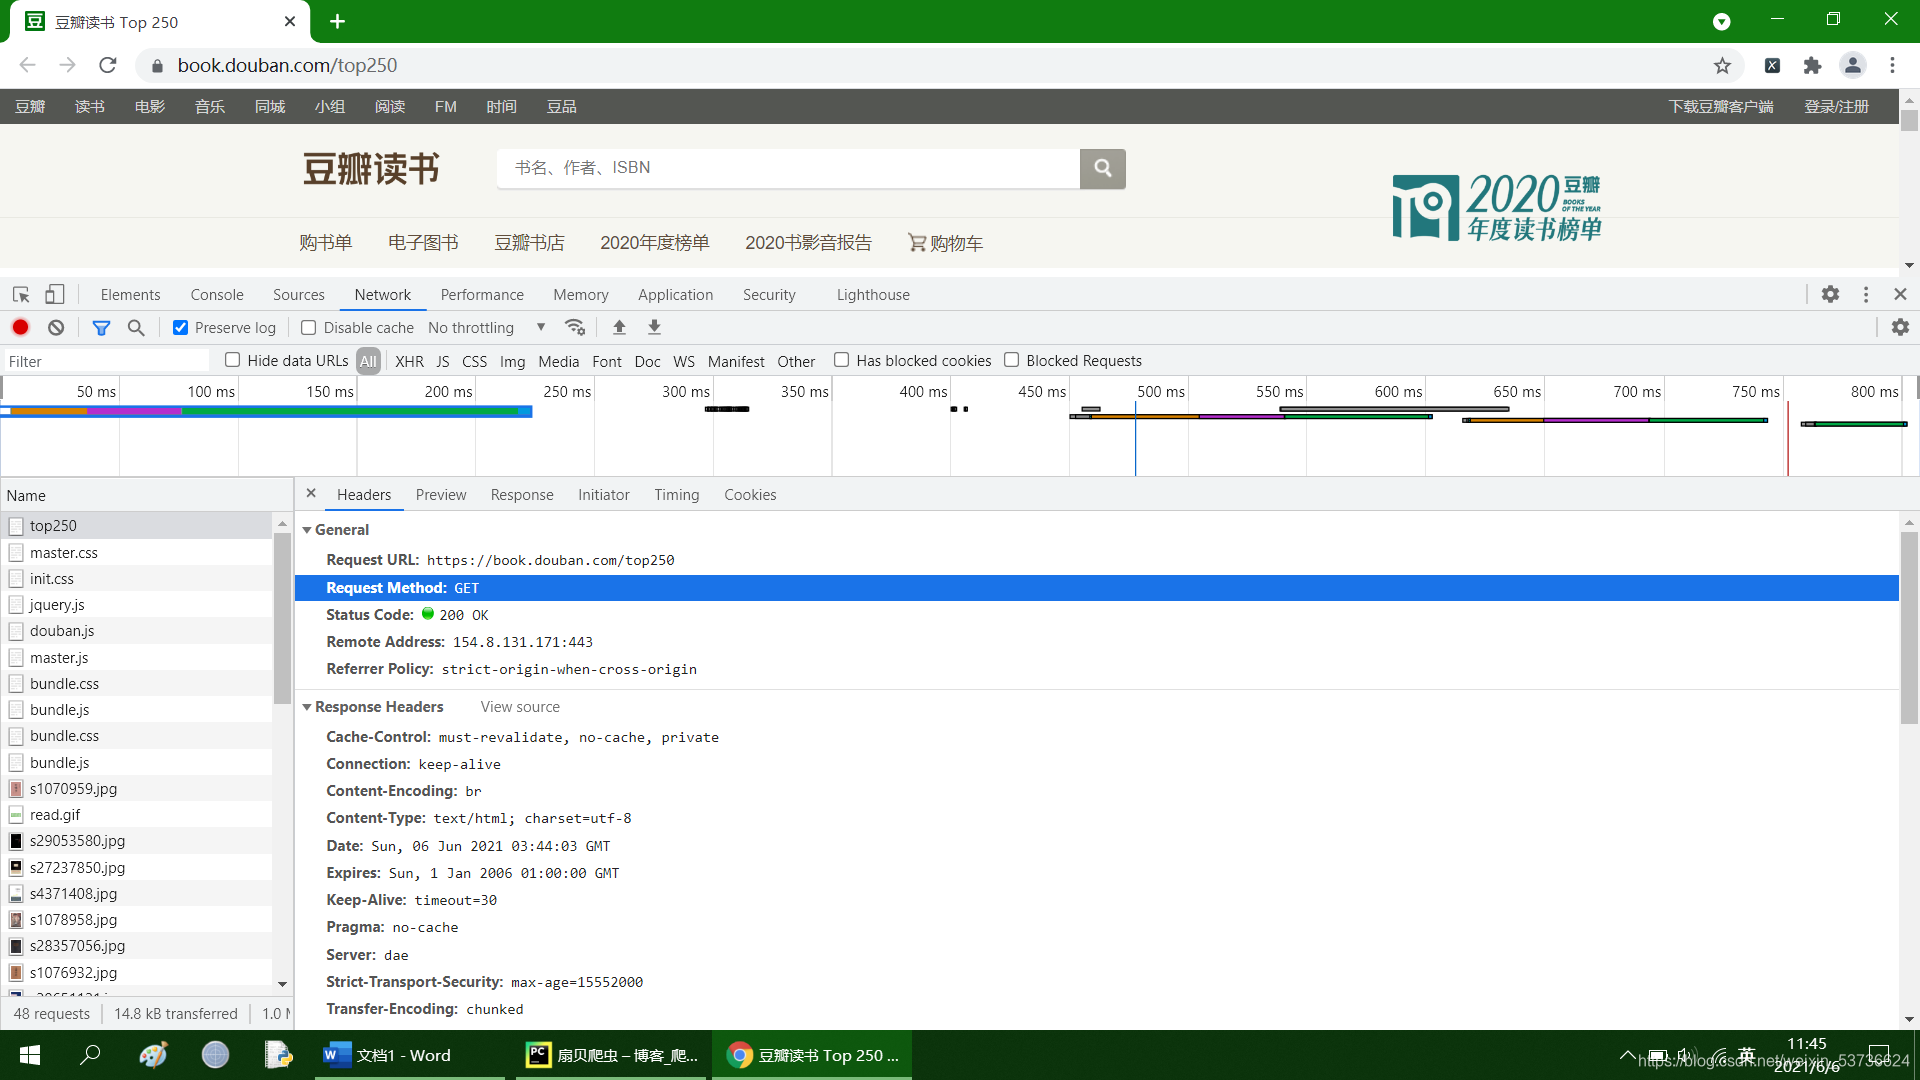This screenshot has height=1080, width=1920.
Task: Toggle Preserve log checkbox
Action: (x=180, y=327)
